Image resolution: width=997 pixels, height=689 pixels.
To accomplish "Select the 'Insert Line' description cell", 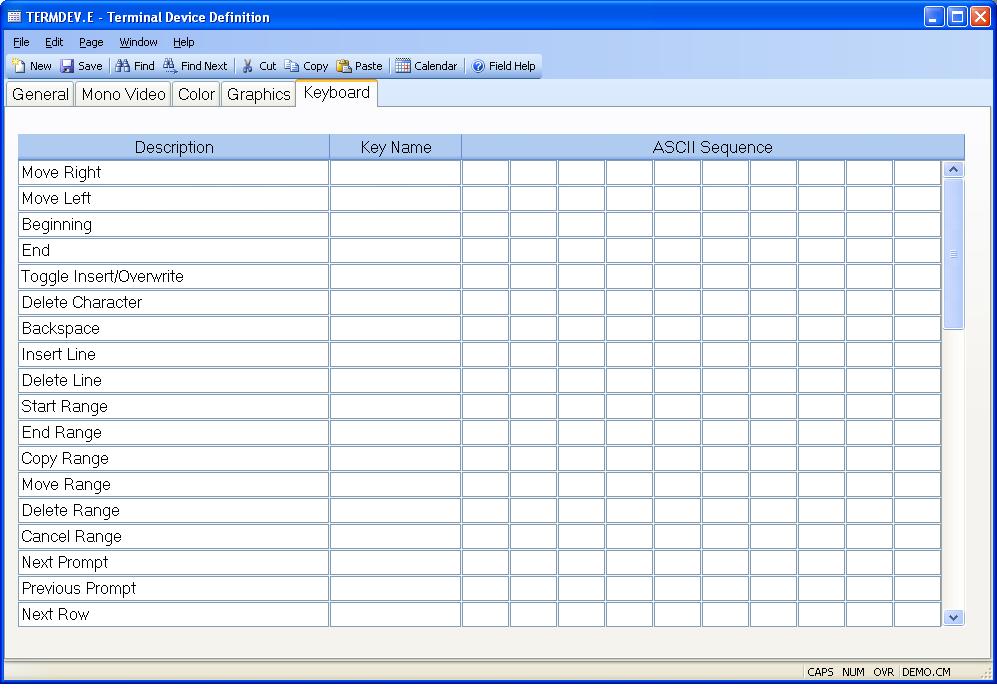I will point(174,355).
